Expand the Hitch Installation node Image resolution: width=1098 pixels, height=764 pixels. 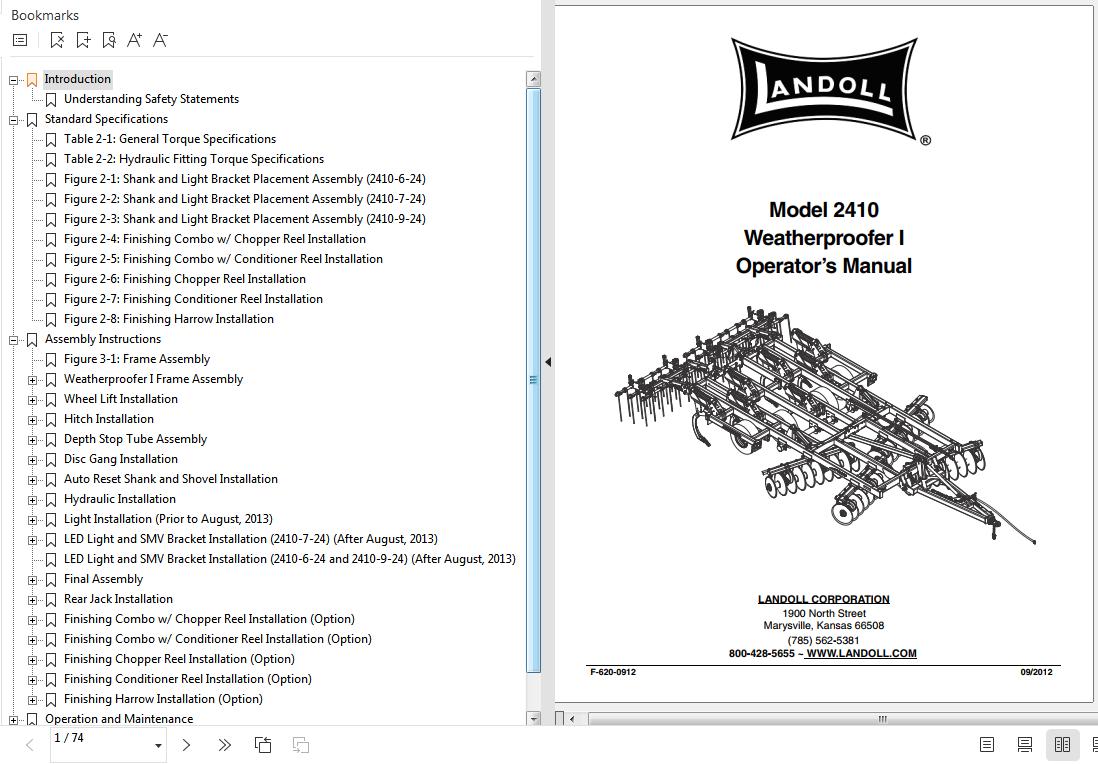[x=32, y=420]
